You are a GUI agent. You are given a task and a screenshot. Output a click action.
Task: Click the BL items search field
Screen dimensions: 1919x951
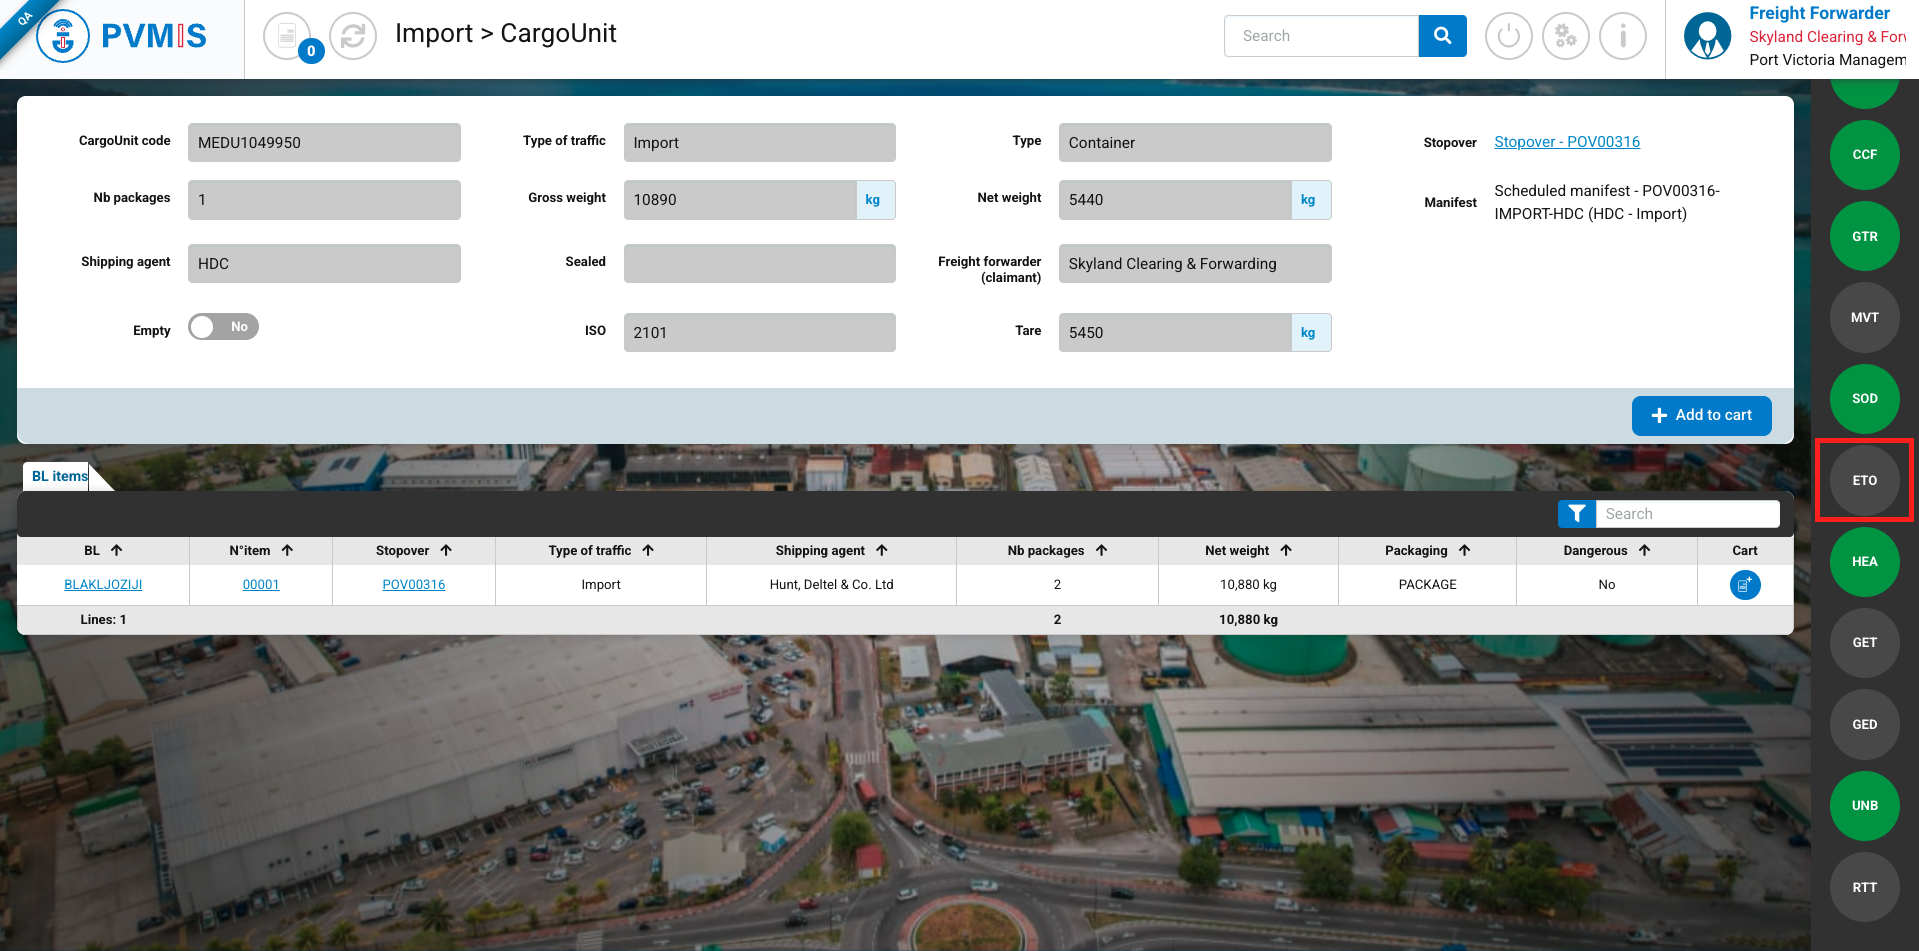coord(1686,514)
